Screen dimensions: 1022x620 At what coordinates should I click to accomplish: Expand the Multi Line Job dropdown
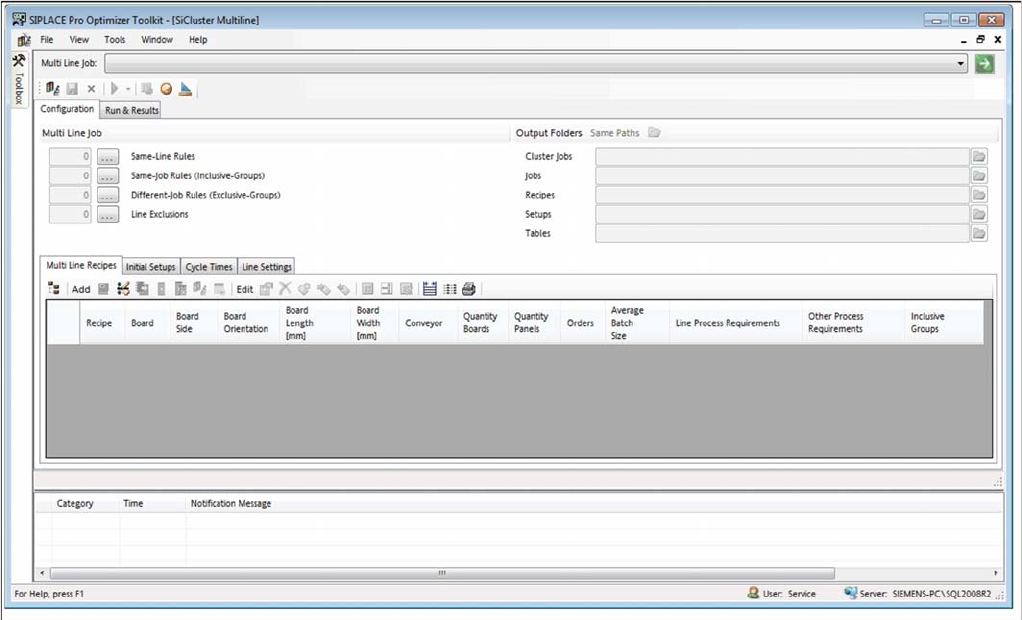pyautogui.click(x=961, y=64)
